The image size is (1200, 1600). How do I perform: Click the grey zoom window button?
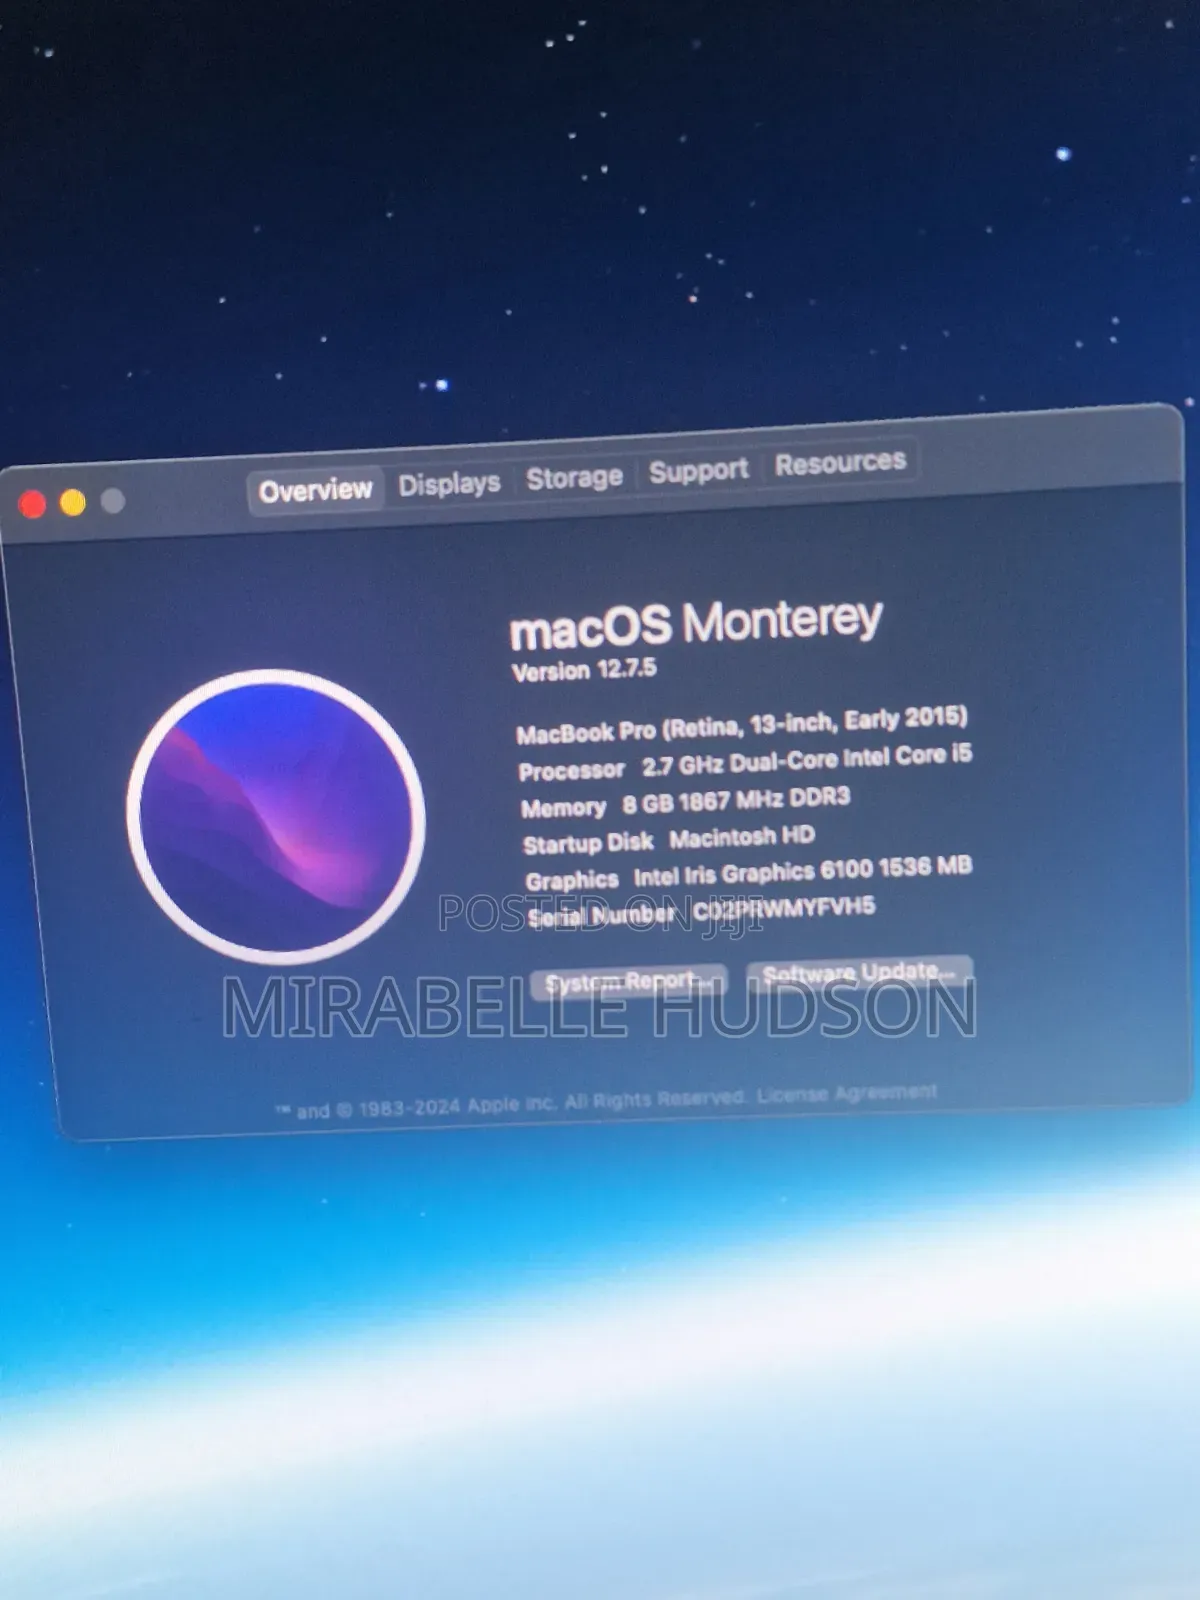113,500
